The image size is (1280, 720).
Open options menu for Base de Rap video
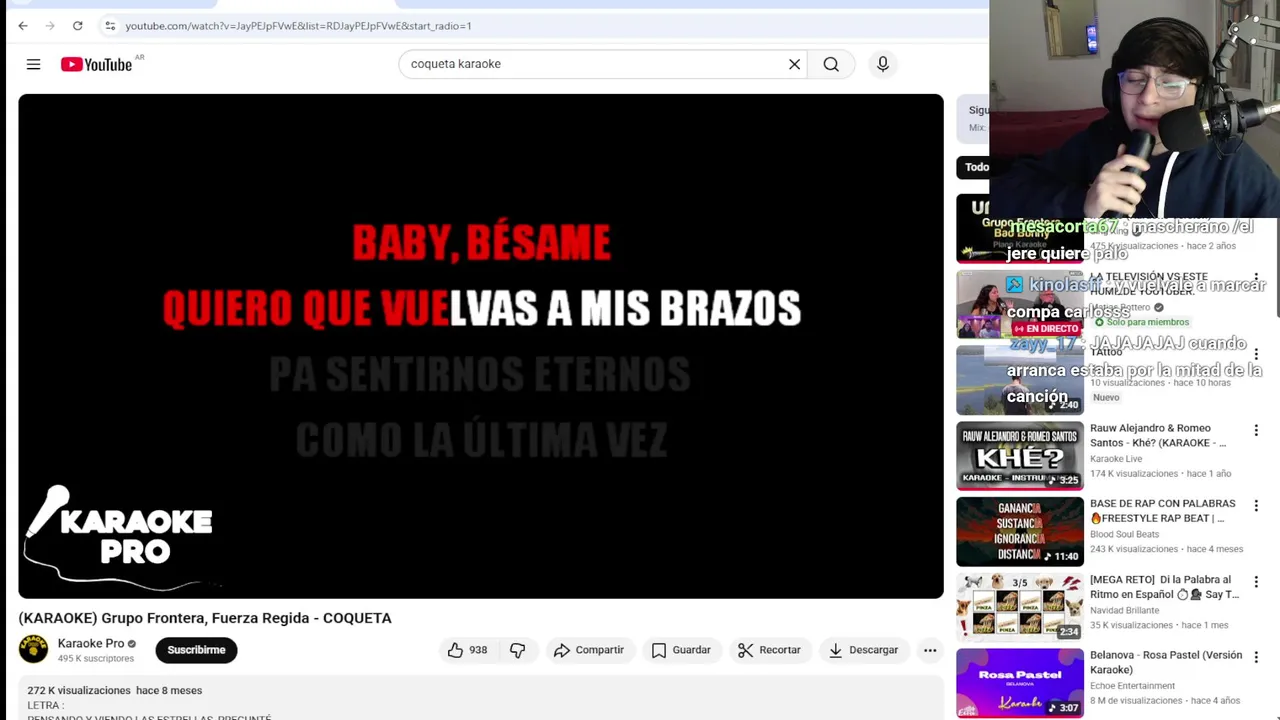click(x=1256, y=506)
